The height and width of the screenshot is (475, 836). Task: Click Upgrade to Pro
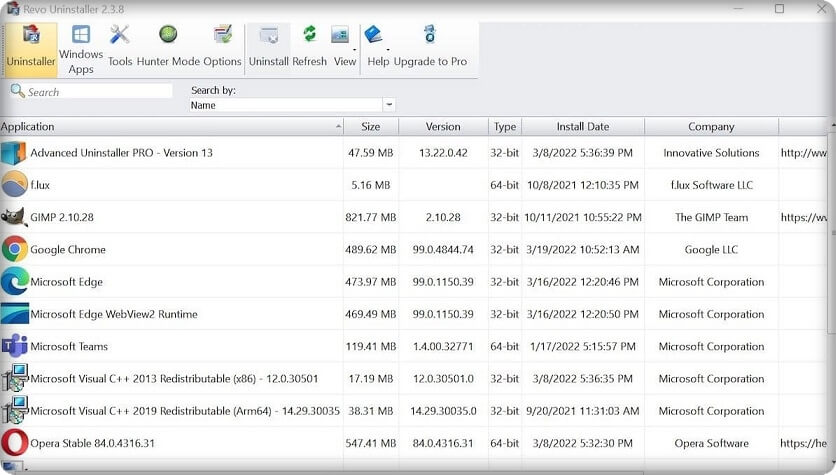click(x=430, y=47)
